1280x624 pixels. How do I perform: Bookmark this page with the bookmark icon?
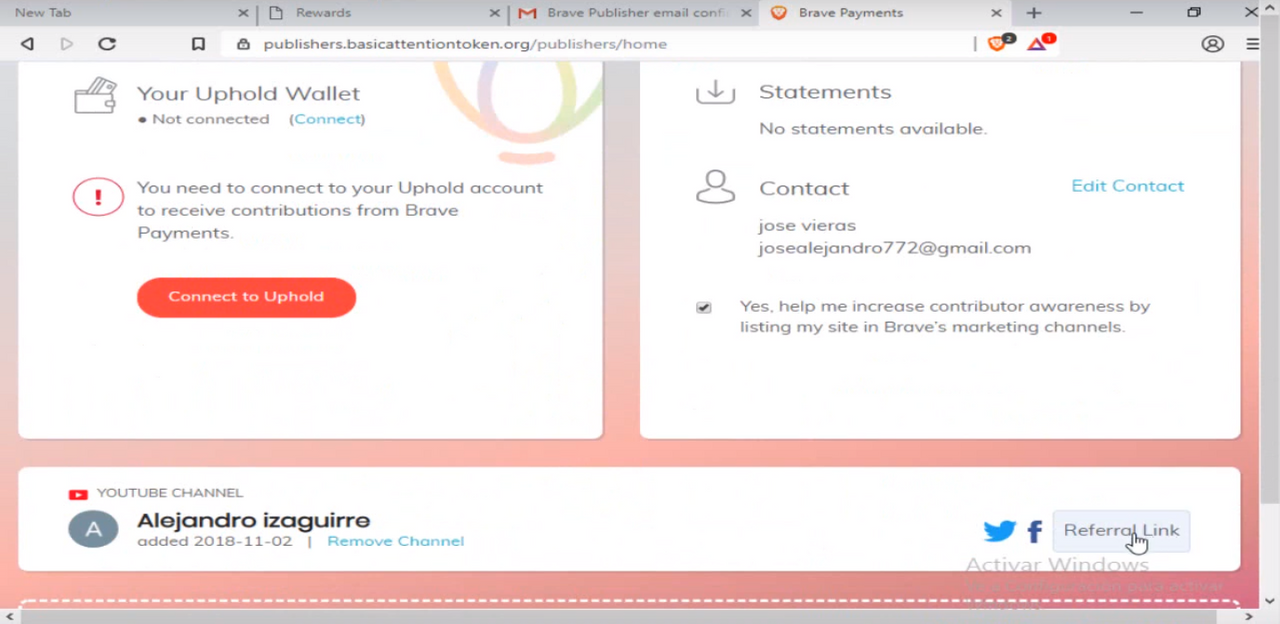click(198, 44)
